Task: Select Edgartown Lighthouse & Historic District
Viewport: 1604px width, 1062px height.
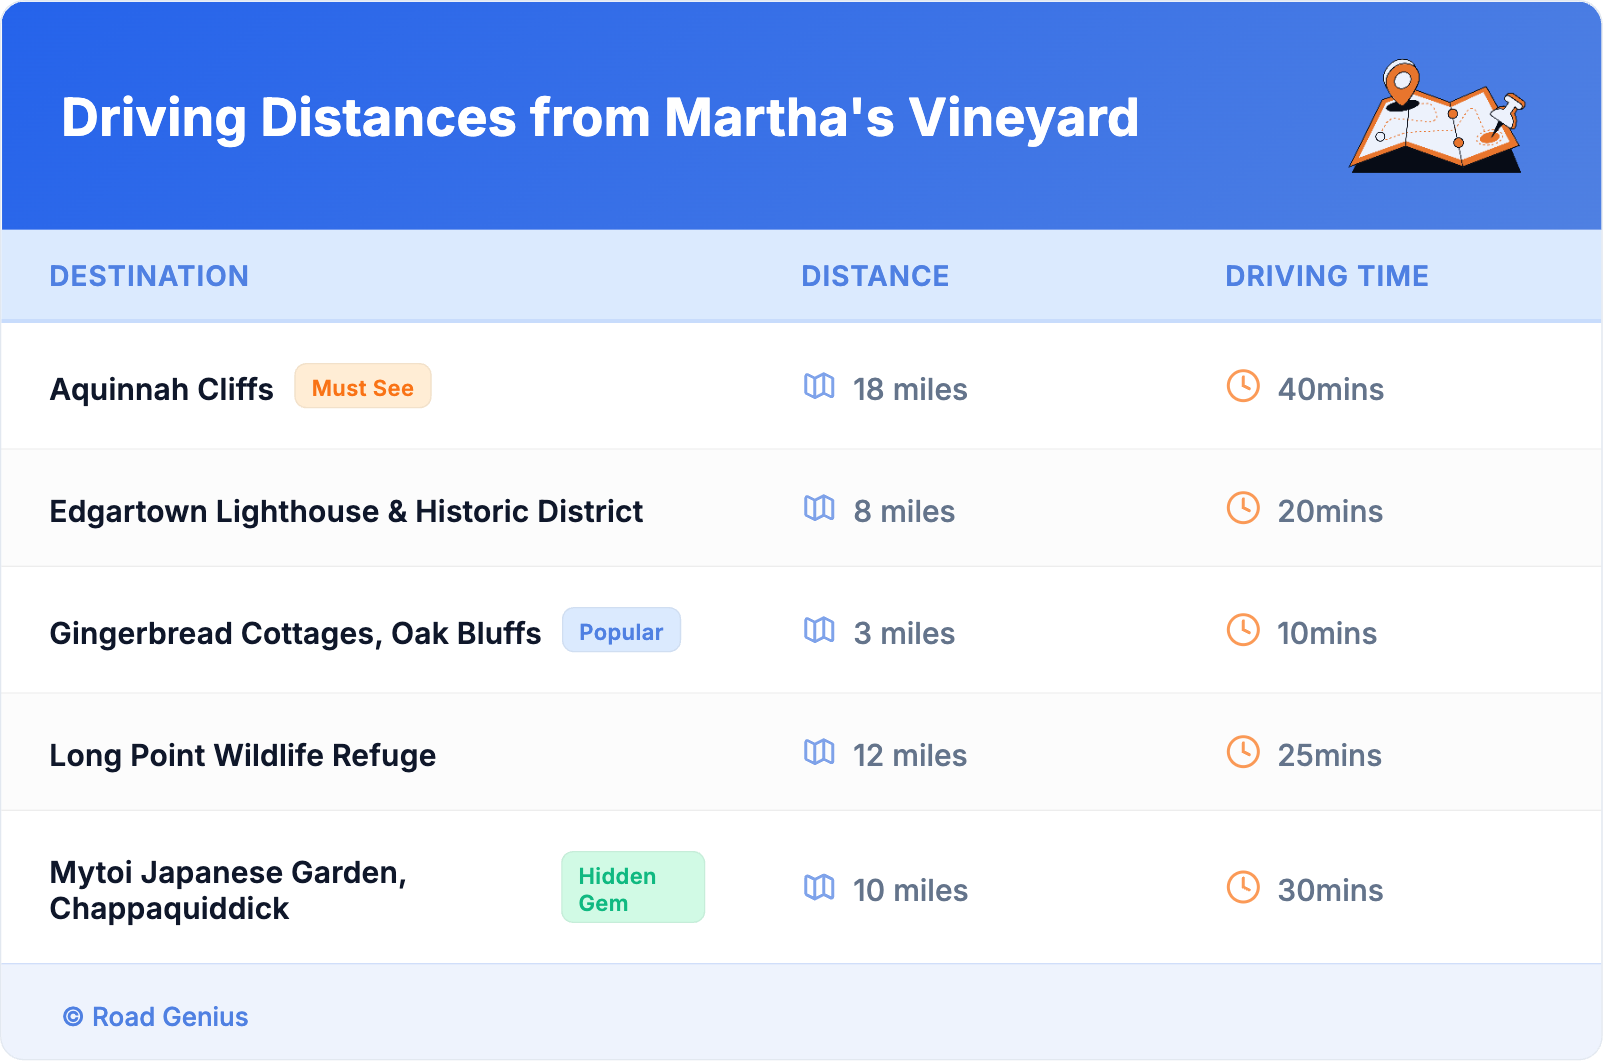Action: point(346,511)
